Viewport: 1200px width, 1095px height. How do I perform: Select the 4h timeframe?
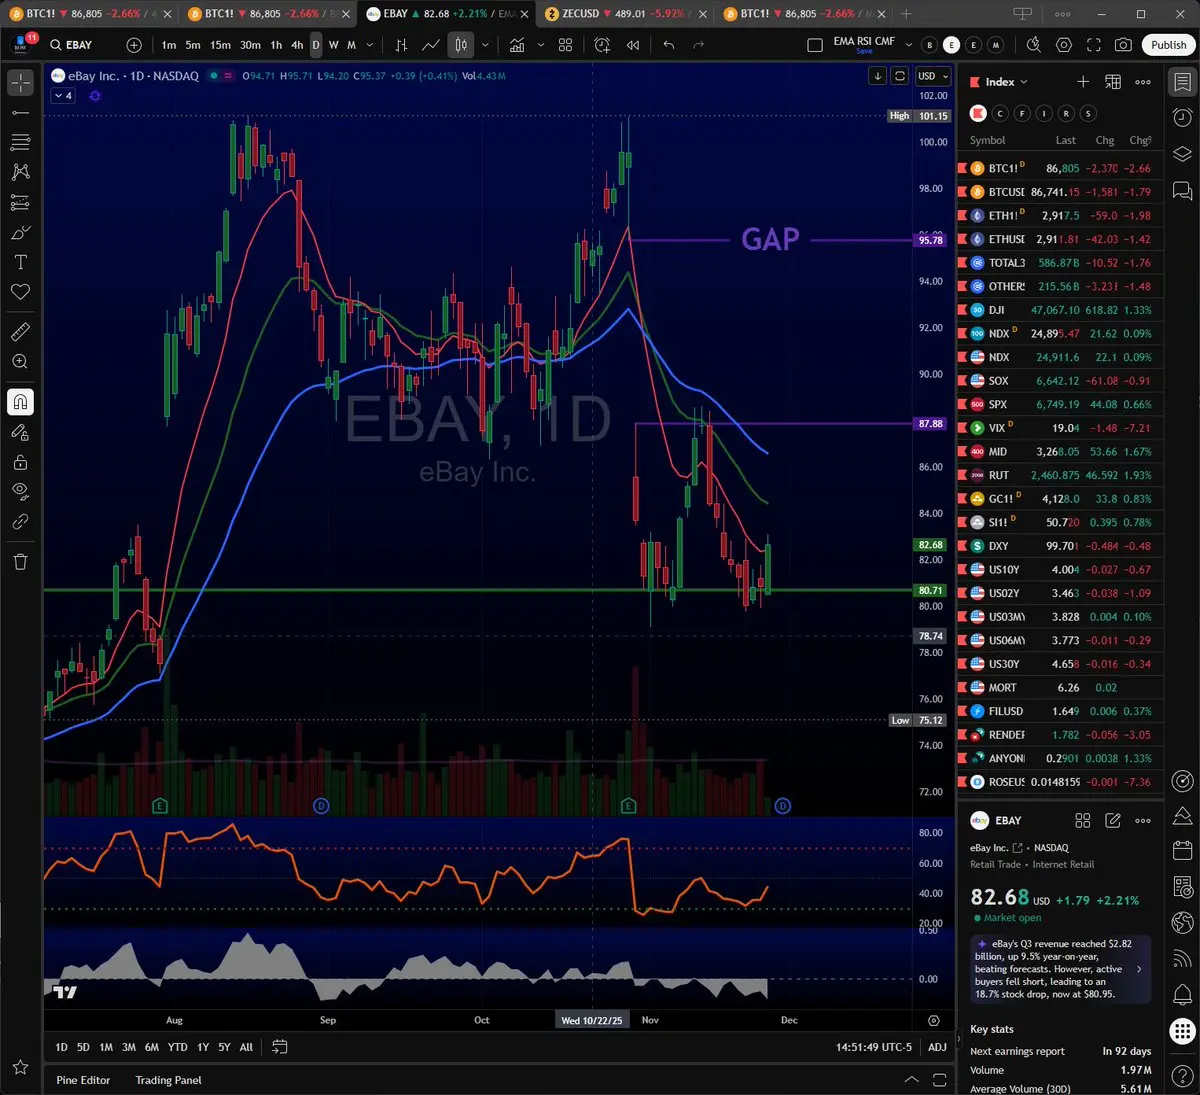click(x=297, y=45)
